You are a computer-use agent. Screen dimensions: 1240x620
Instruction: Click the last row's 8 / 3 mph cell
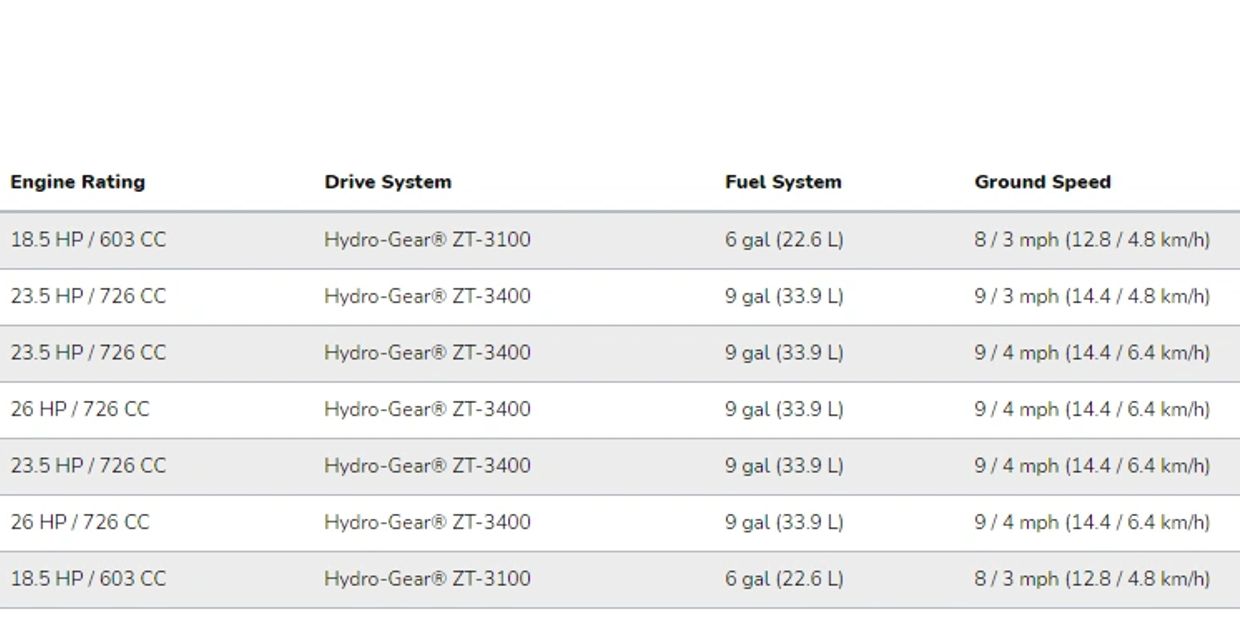click(1092, 579)
